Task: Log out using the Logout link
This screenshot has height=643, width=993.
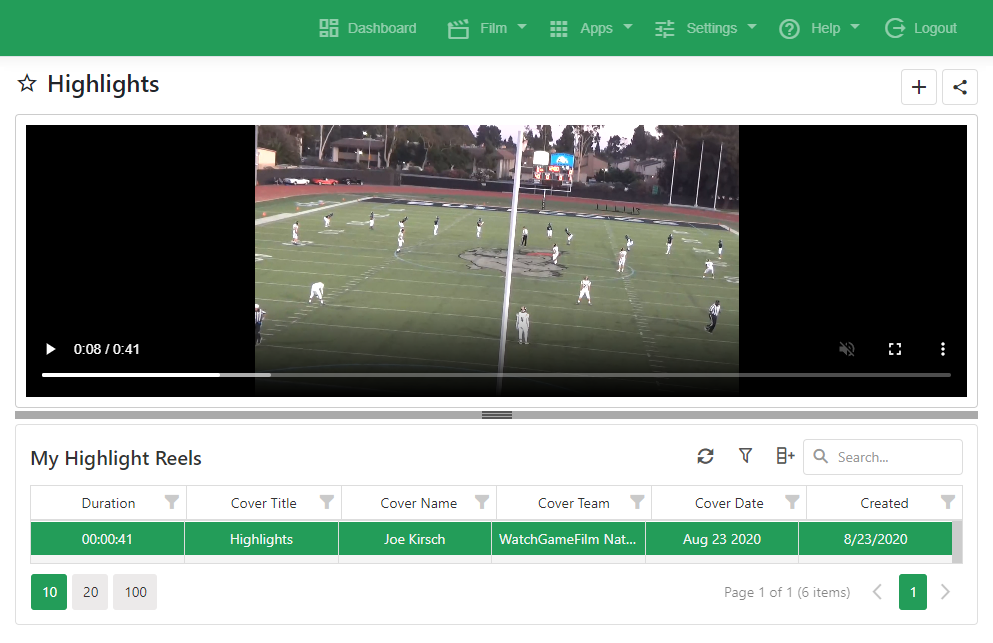Action: coord(922,28)
